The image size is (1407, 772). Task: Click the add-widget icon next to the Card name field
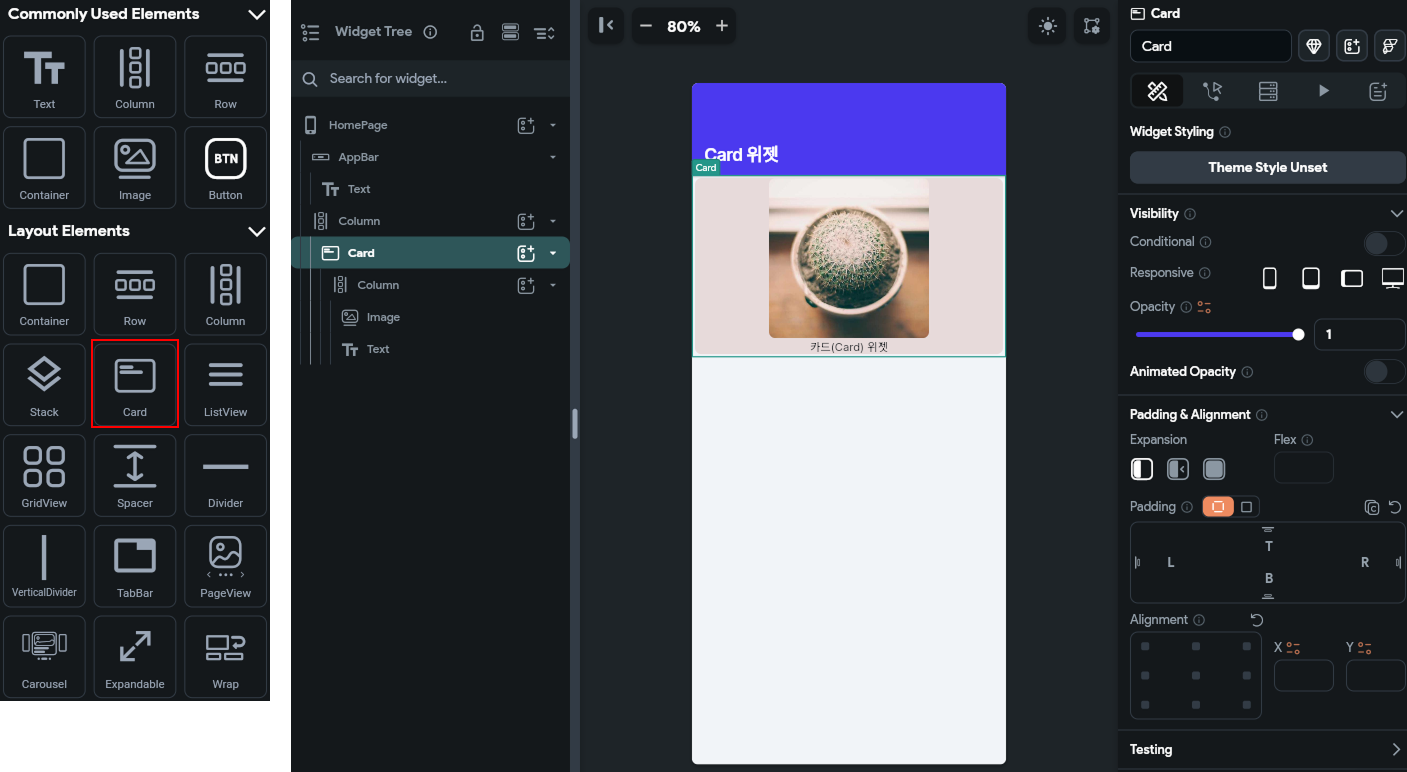coord(1352,46)
